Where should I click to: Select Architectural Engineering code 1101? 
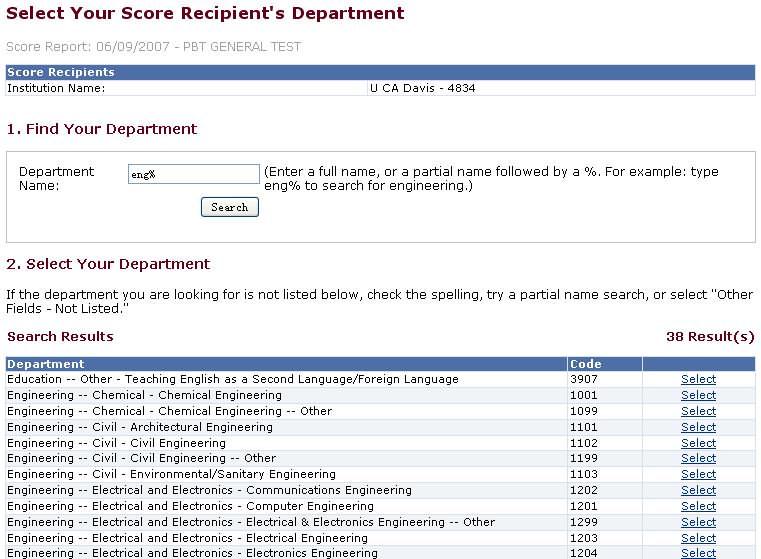point(698,427)
